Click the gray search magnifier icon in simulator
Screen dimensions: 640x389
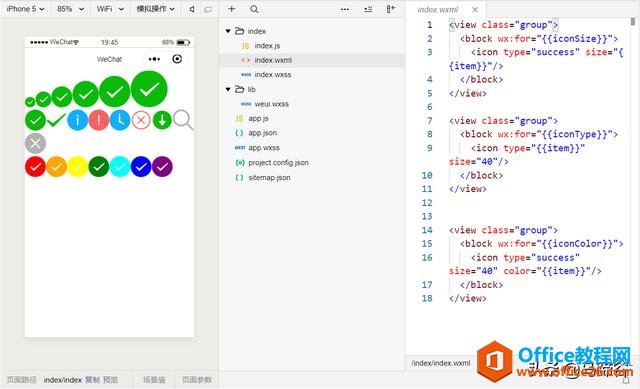coord(183,120)
